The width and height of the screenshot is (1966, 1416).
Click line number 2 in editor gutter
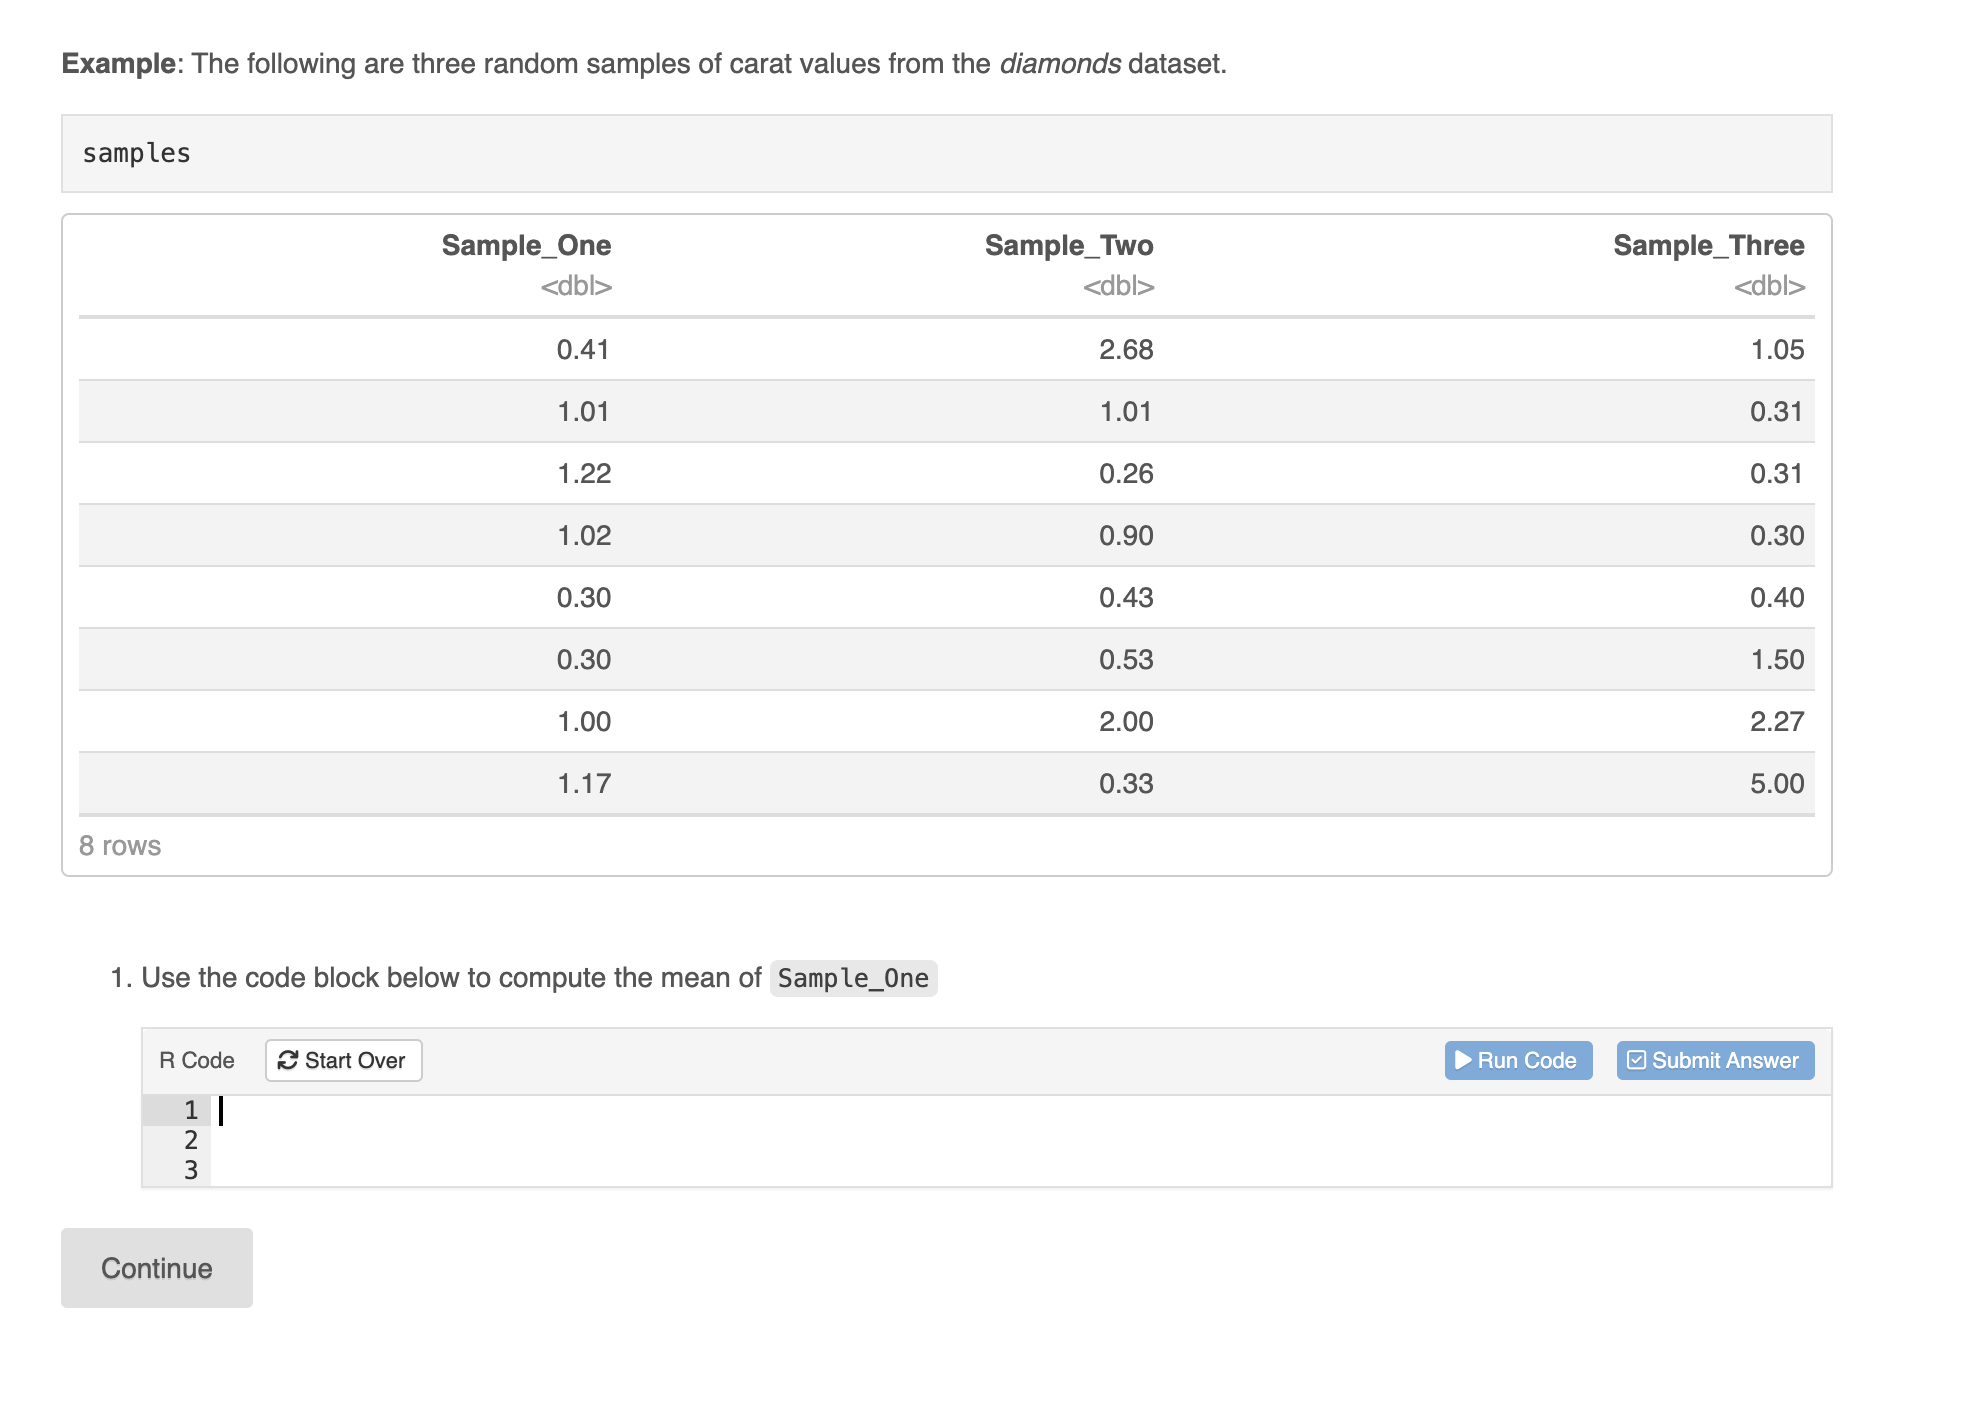point(190,1141)
